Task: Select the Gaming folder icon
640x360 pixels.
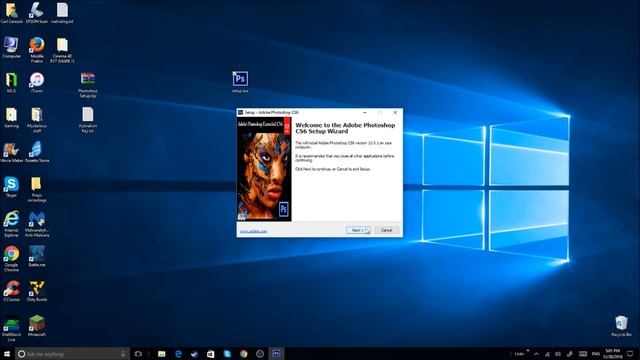Action: point(11,117)
